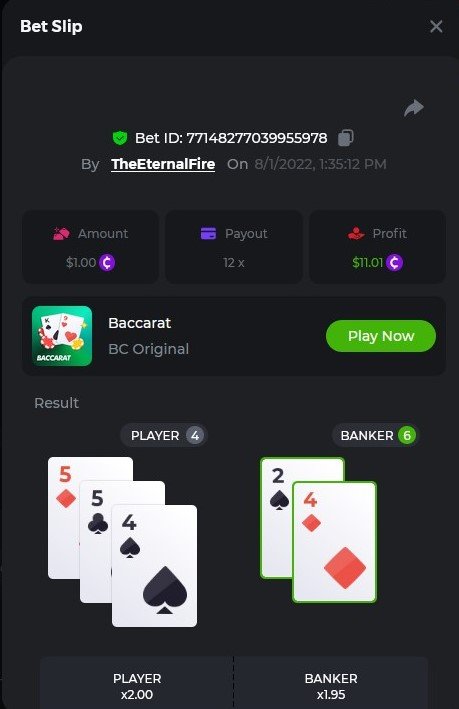
Task: Open TheEternalFire user profile link
Action: click(x=163, y=164)
